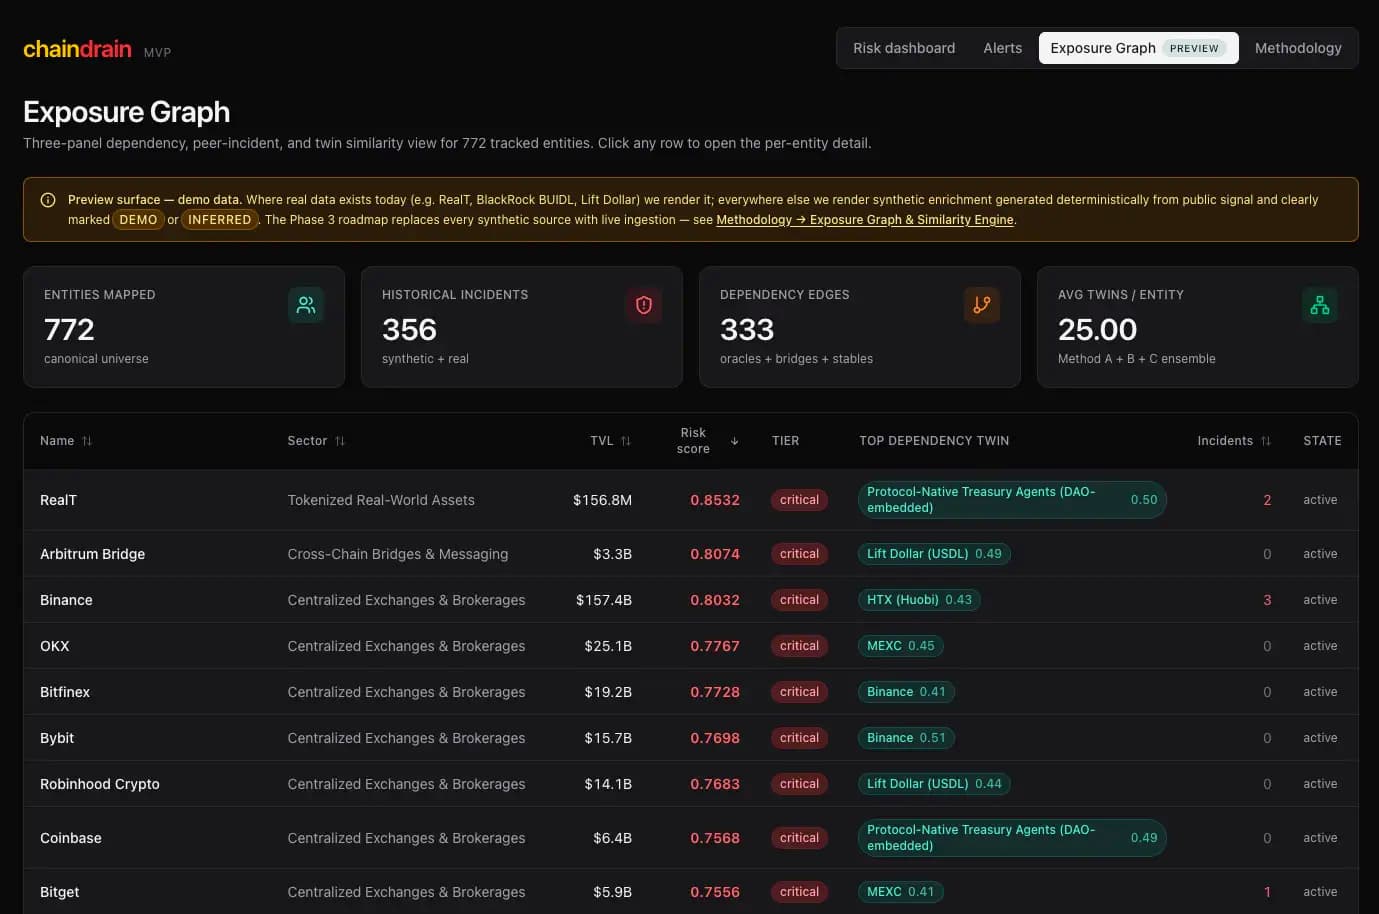Click the INFERRED badge in banner
The image size is (1379, 914).
tap(220, 220)
